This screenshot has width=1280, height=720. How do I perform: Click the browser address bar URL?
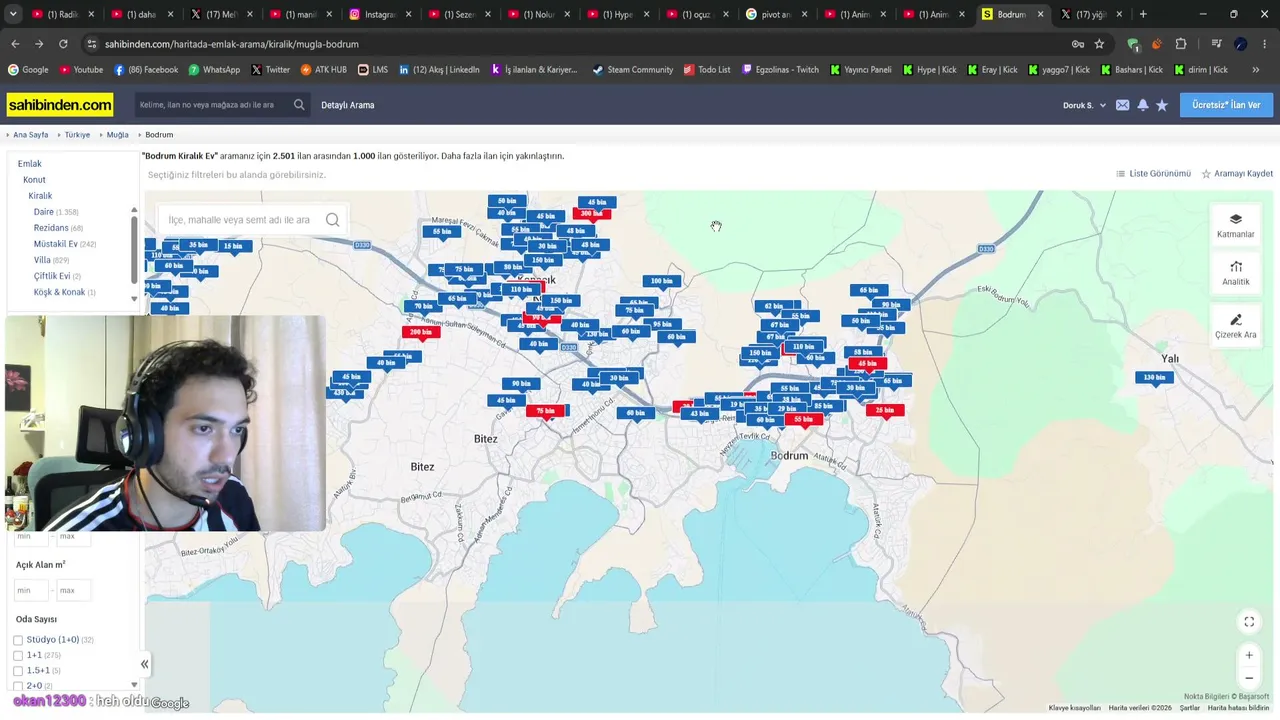pyautogui.click(x=231, y=44)
